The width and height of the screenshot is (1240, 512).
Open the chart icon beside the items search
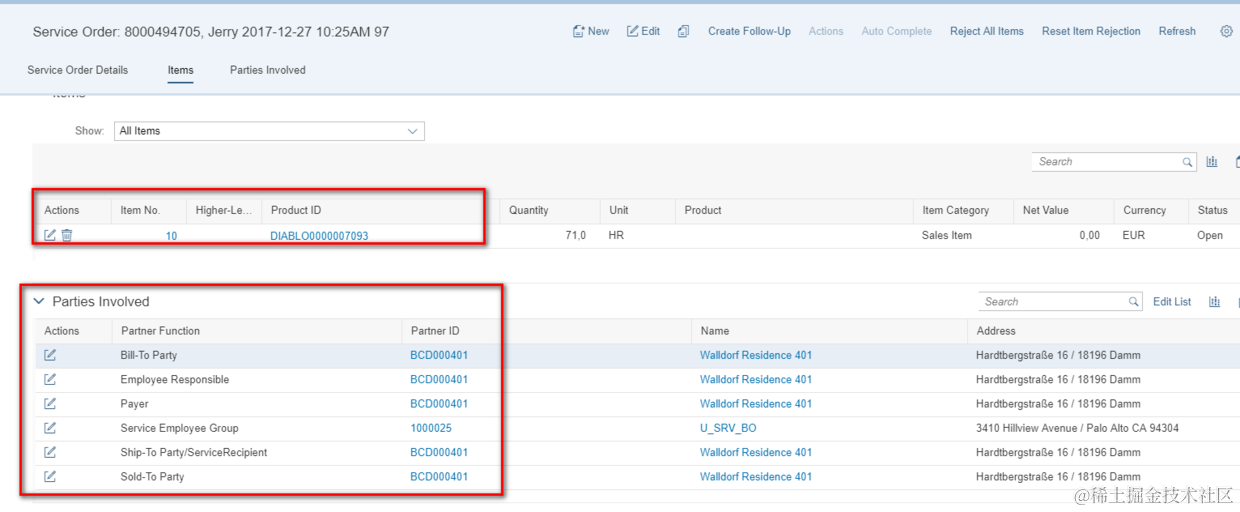coord(1212,162)
